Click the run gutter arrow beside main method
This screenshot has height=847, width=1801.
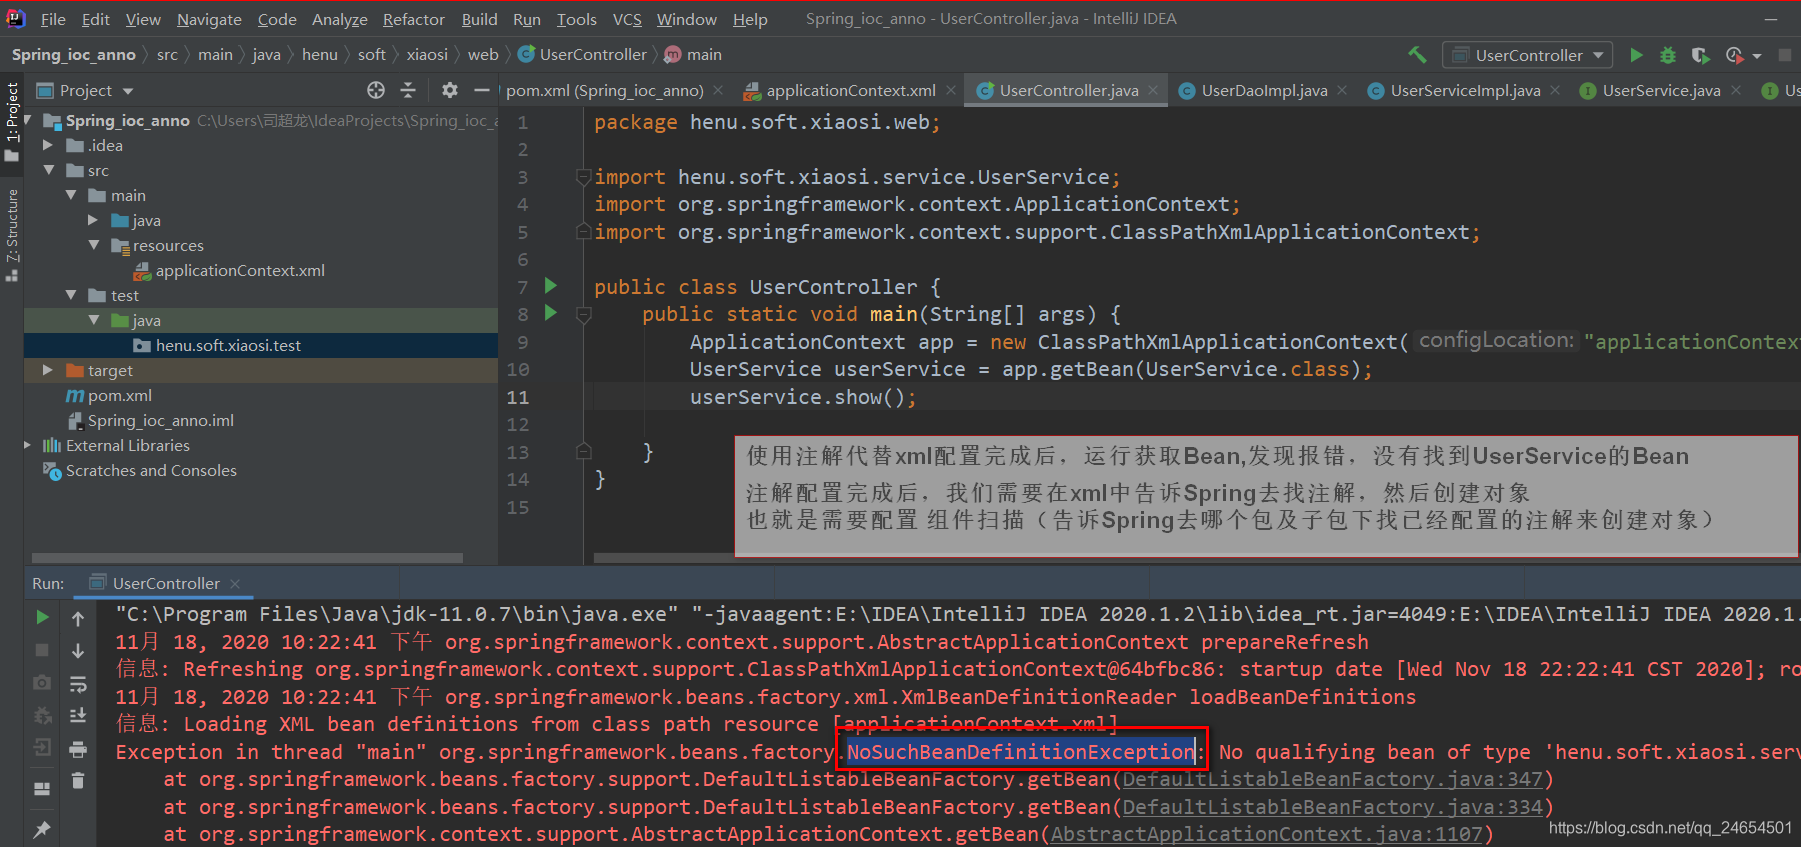click(550, 313)
